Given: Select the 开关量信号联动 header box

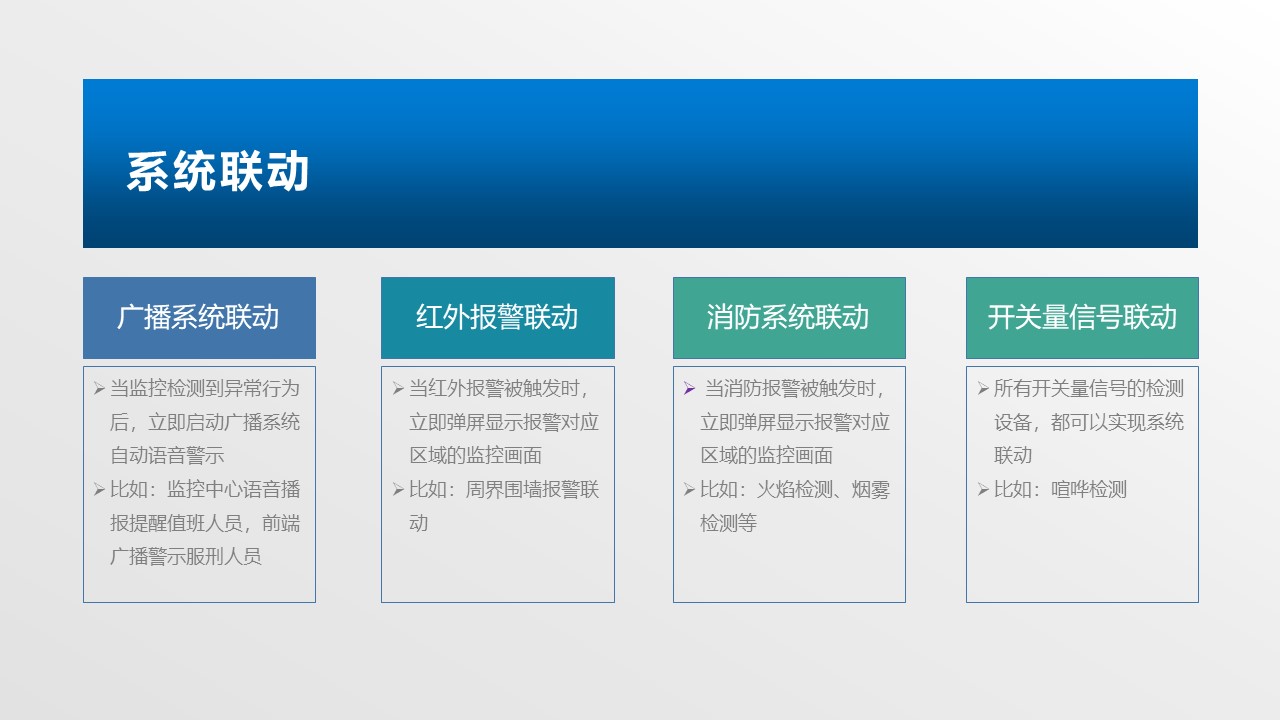Looking at the screenshot, I should 1081,318.
